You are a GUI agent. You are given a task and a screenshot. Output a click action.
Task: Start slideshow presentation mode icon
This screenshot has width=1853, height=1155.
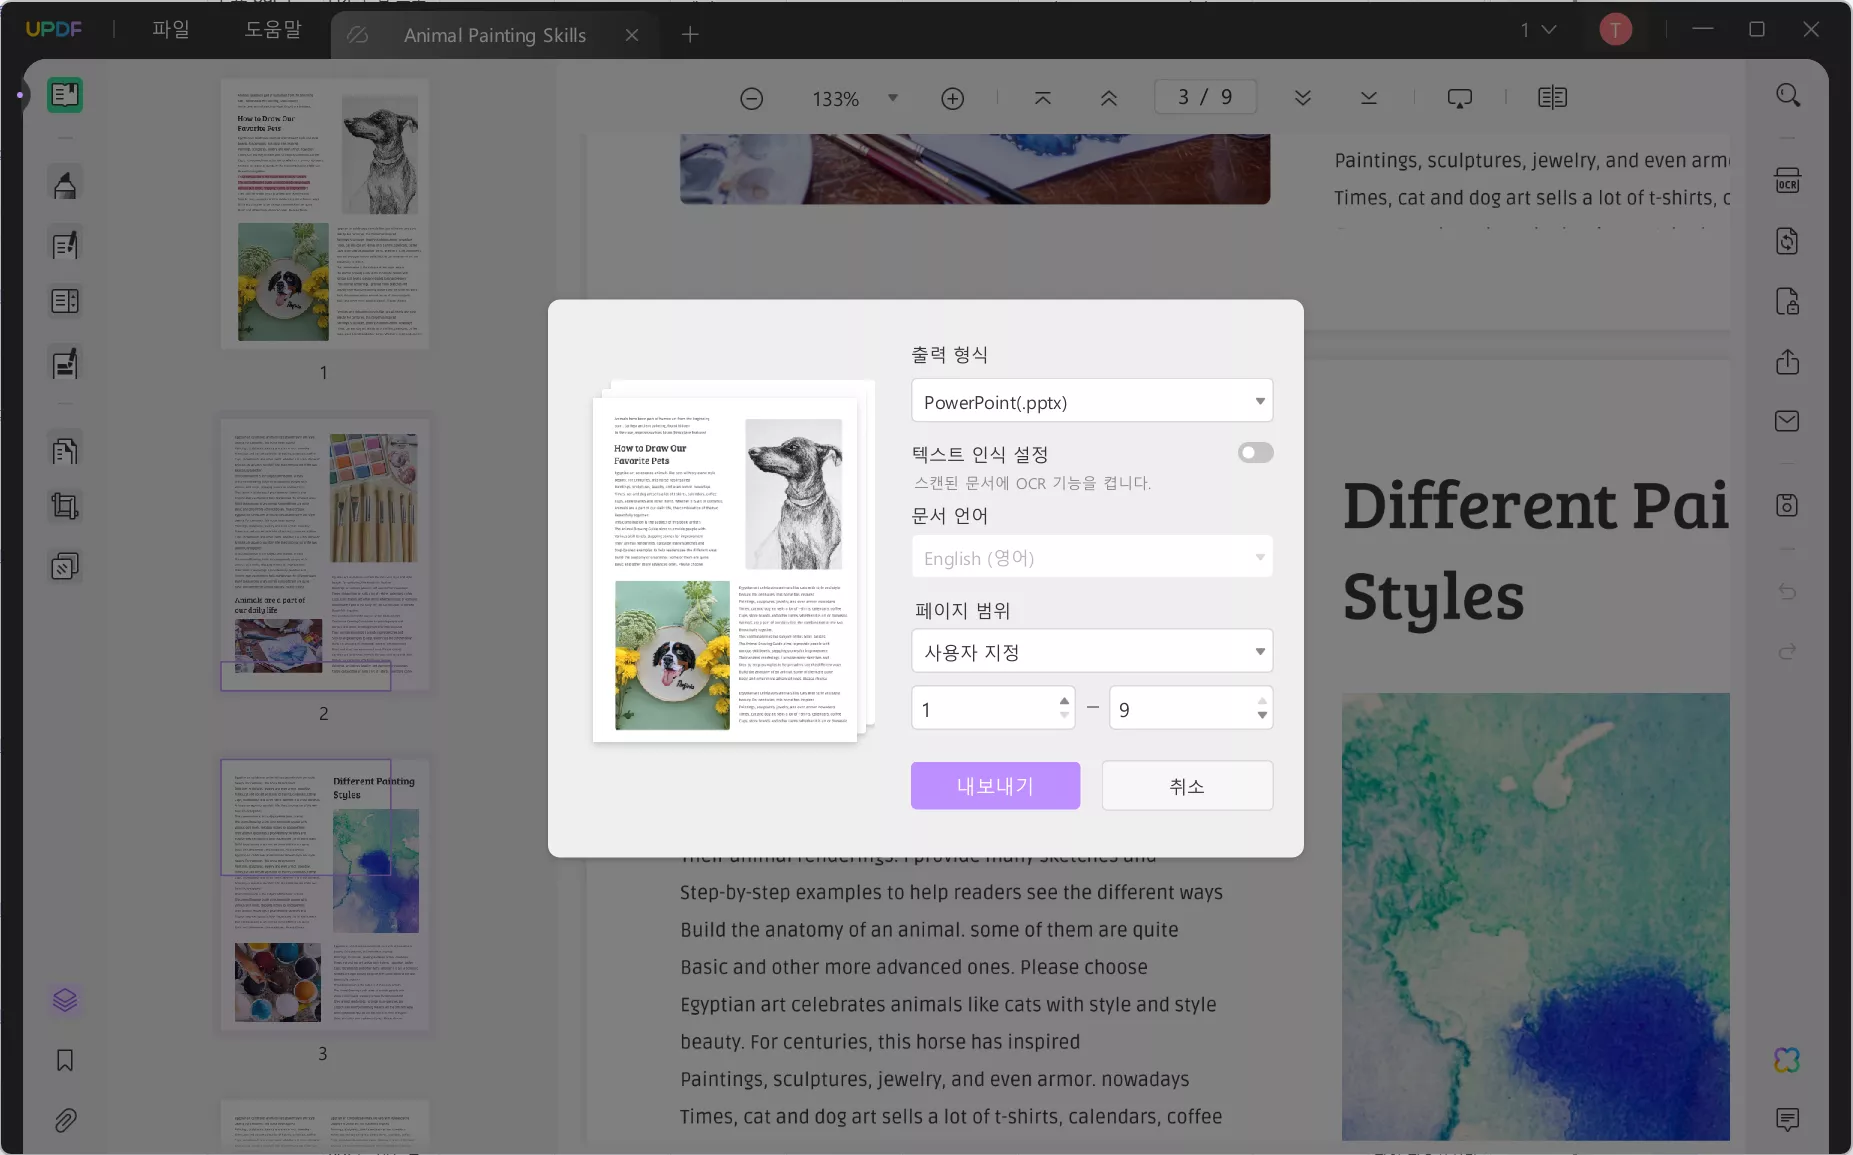click(x=1460, y=98)
